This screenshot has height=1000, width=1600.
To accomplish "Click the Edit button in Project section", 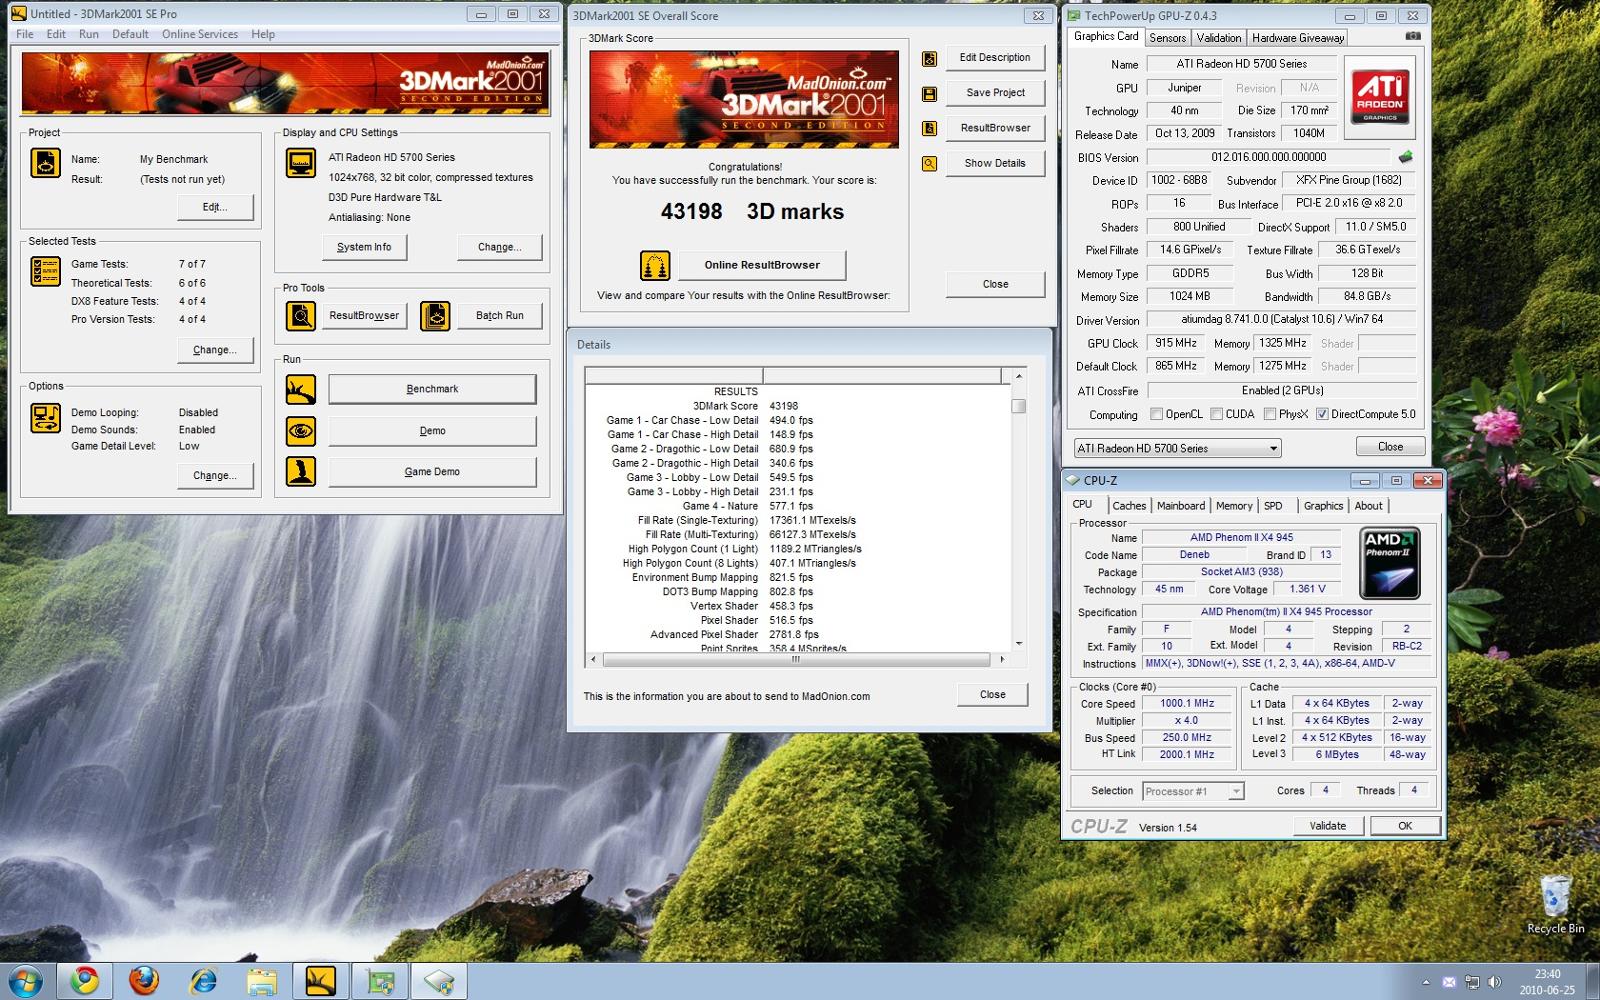I will tap(215, 207).
